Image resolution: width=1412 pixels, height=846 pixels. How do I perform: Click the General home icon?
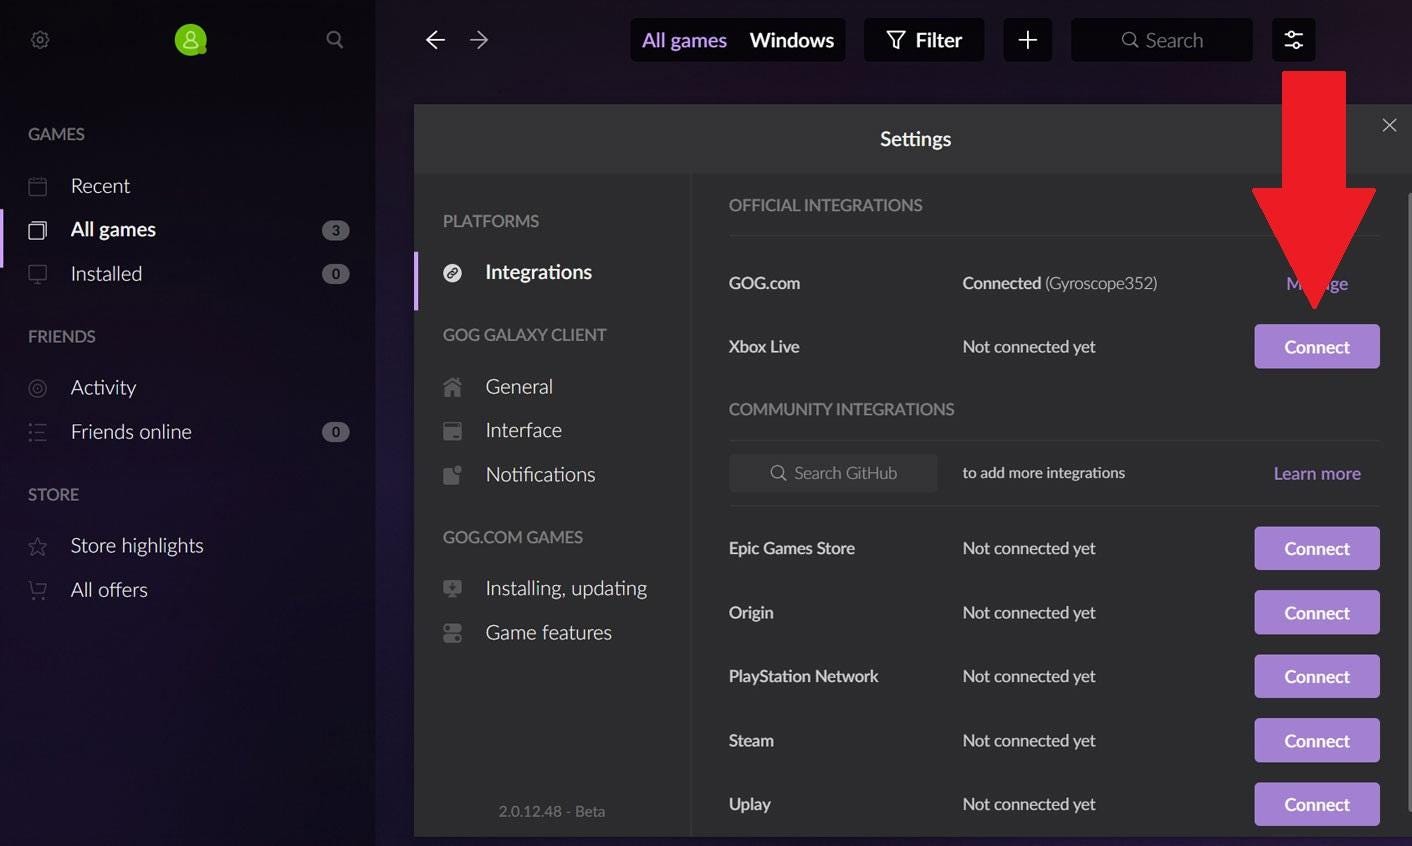[x=452, y=387]
